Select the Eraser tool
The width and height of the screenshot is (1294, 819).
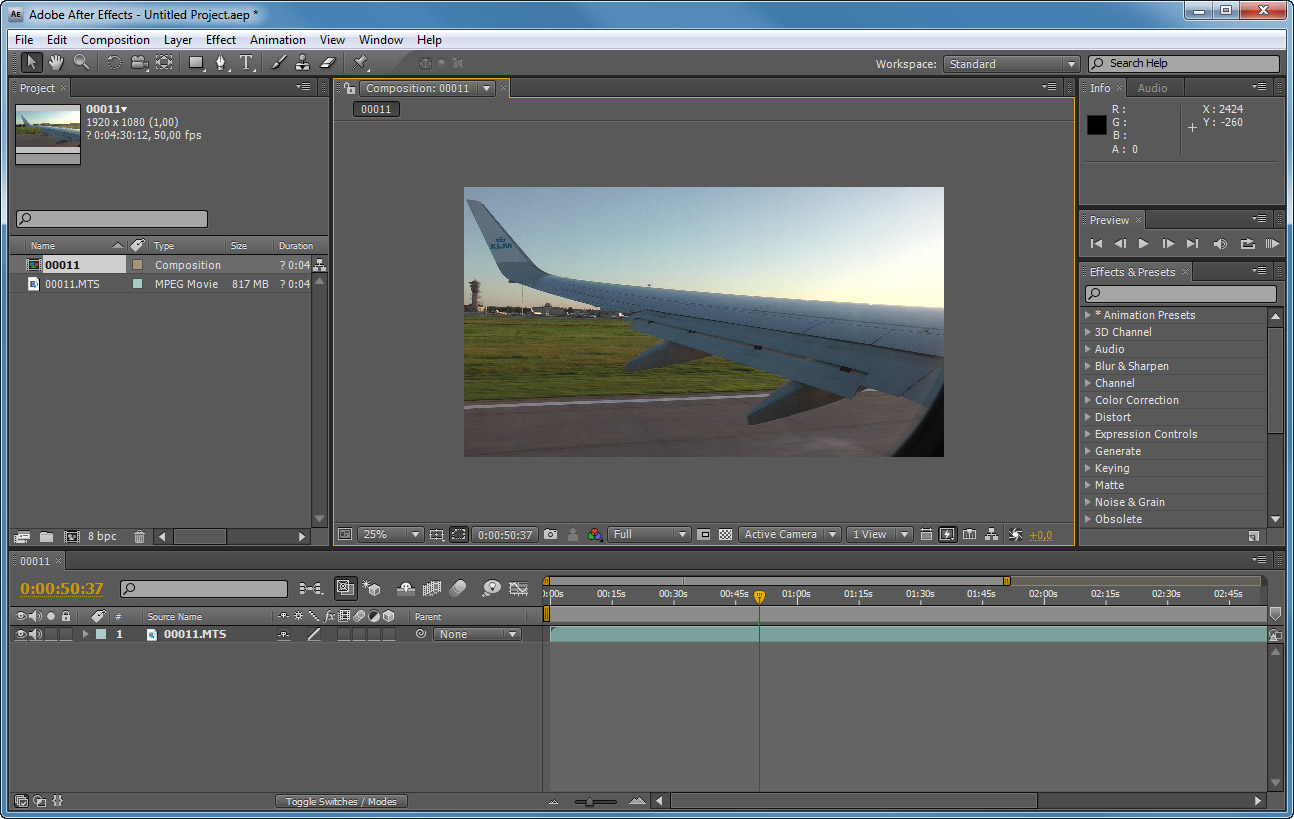327,63
